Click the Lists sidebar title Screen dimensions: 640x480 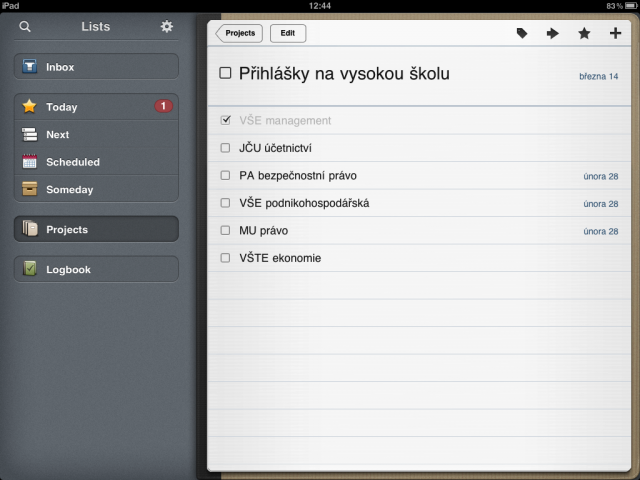point(96,27)
